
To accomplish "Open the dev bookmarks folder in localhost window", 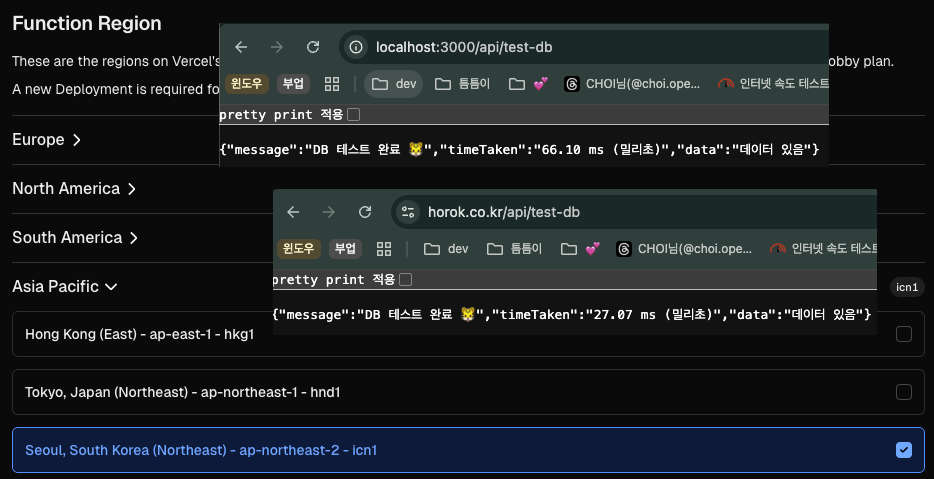I will 394,84.
